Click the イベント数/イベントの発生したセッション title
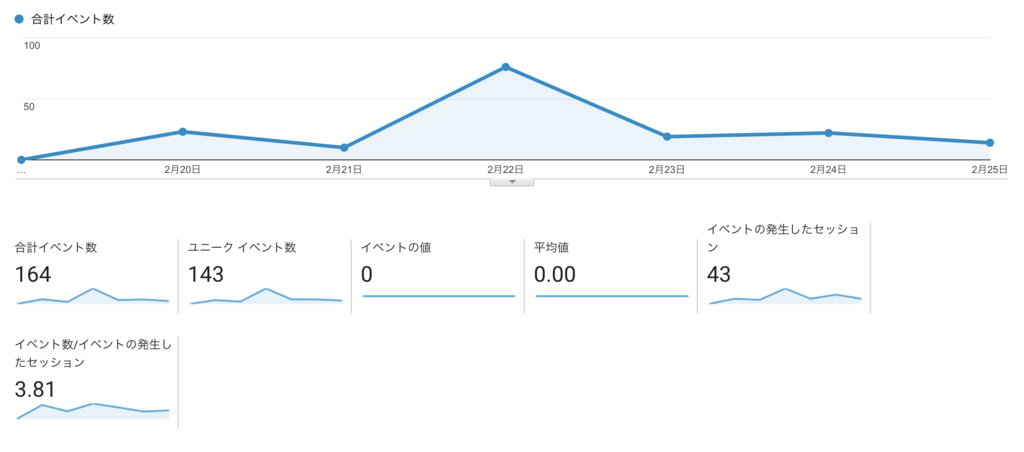 [92, 353]
